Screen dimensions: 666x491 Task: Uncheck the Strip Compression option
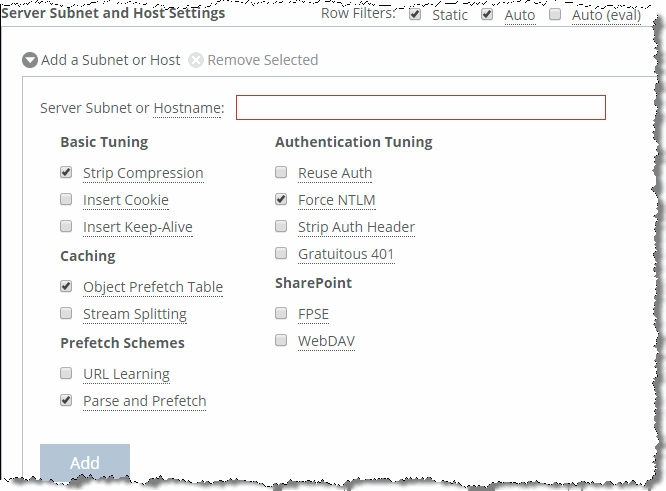click(66, 172)
